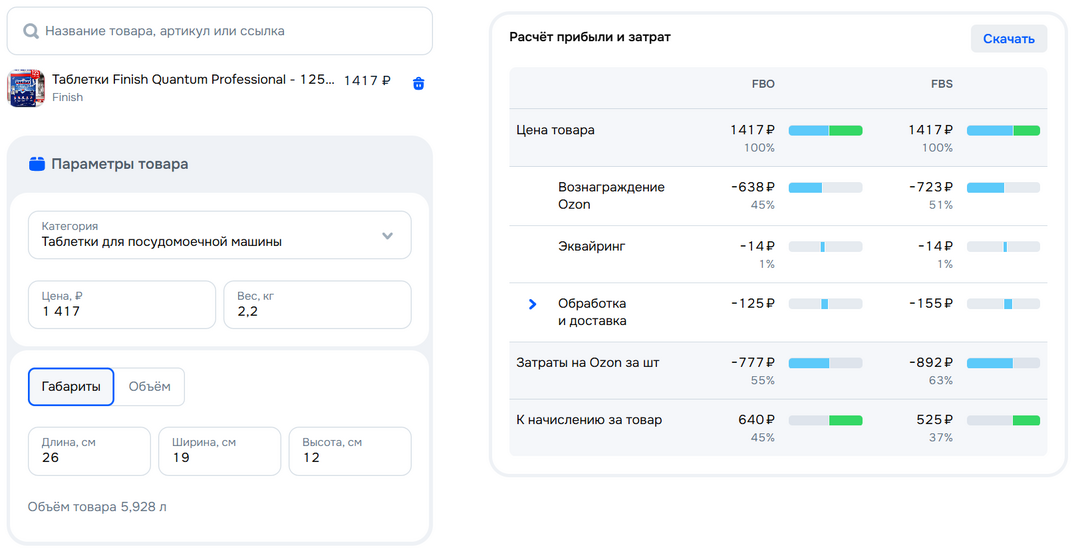Click the FBO Эквайринг bar

pos(825,247)
